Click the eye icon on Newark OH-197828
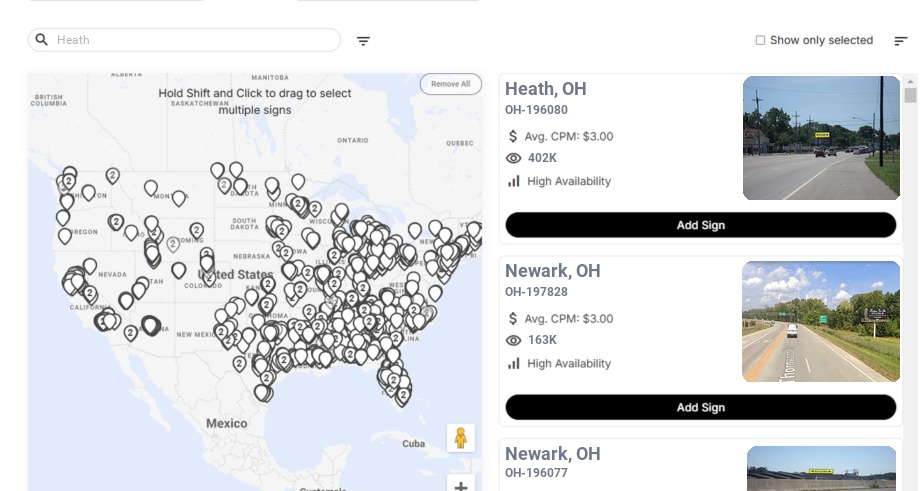 [x=514, y=340]
